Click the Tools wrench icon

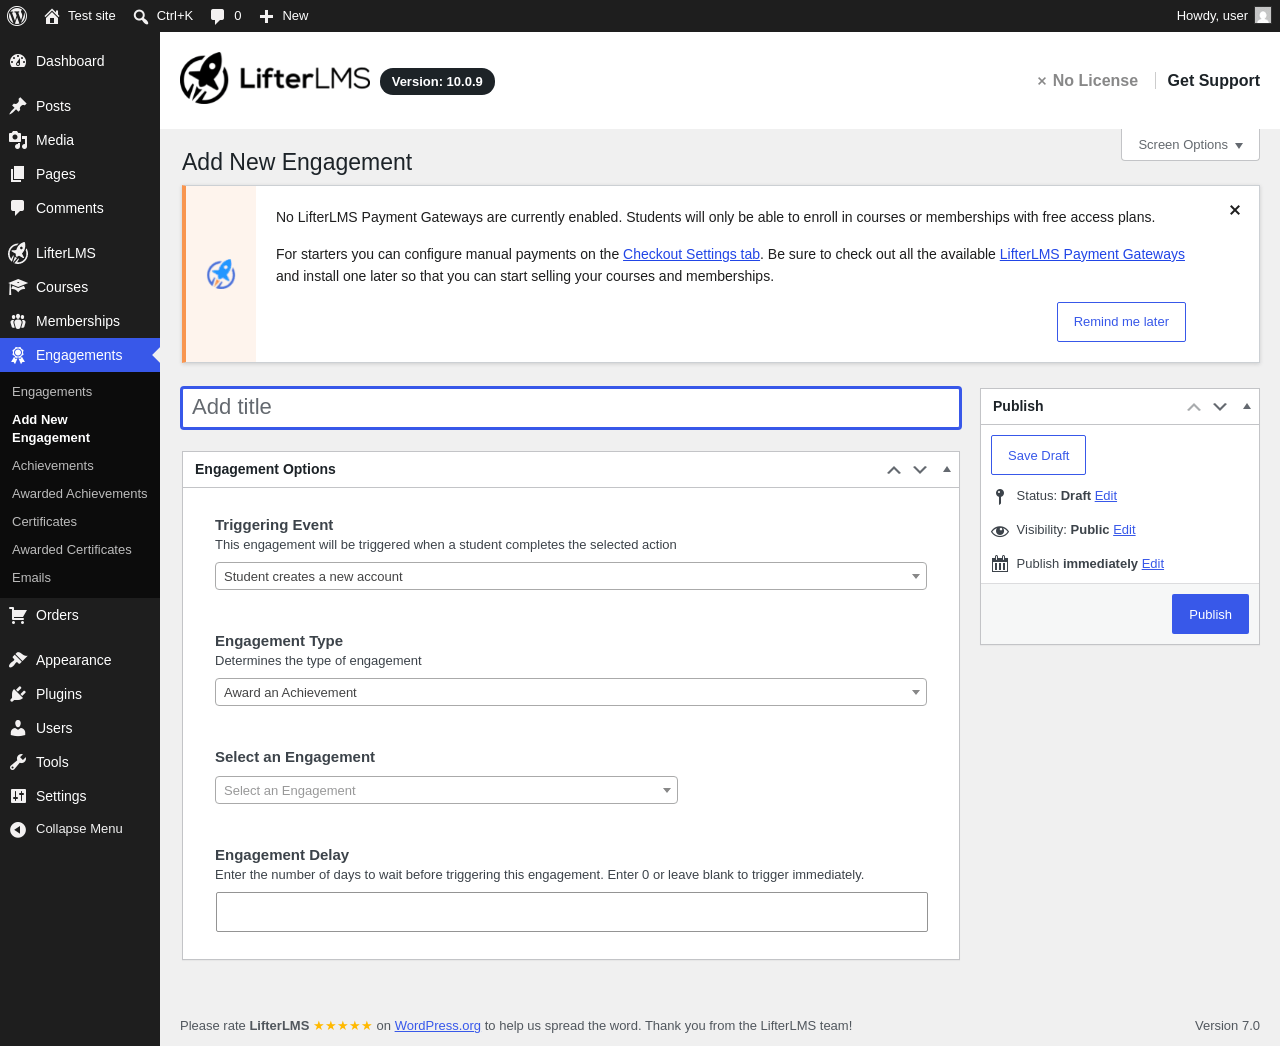click(18, 762)
